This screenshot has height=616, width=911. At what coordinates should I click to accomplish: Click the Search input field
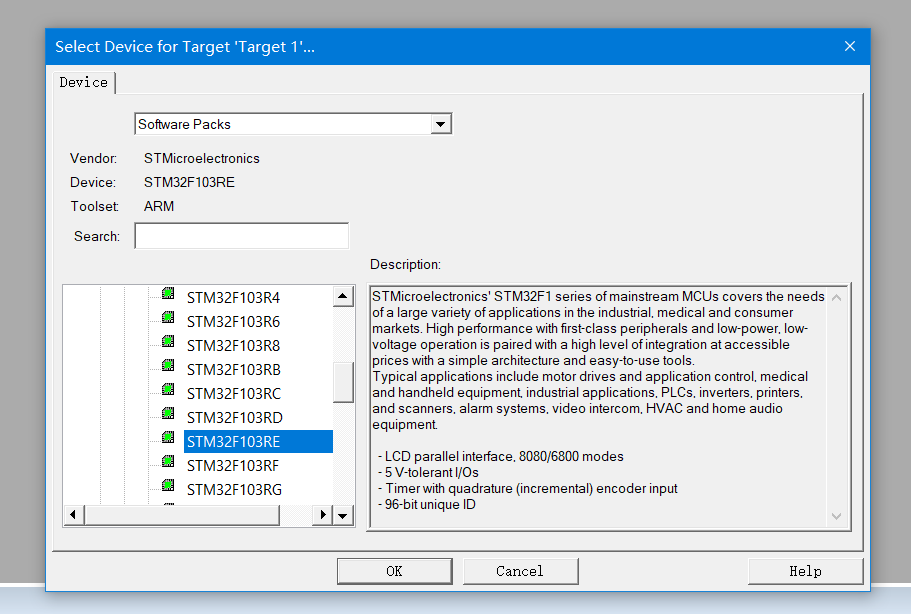(x=242, y=236)
